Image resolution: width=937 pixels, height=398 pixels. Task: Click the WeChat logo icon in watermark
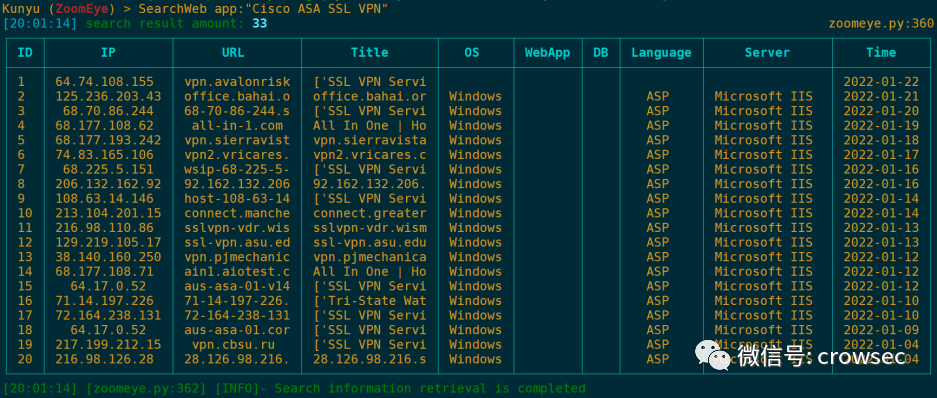(x=713, y=356)
